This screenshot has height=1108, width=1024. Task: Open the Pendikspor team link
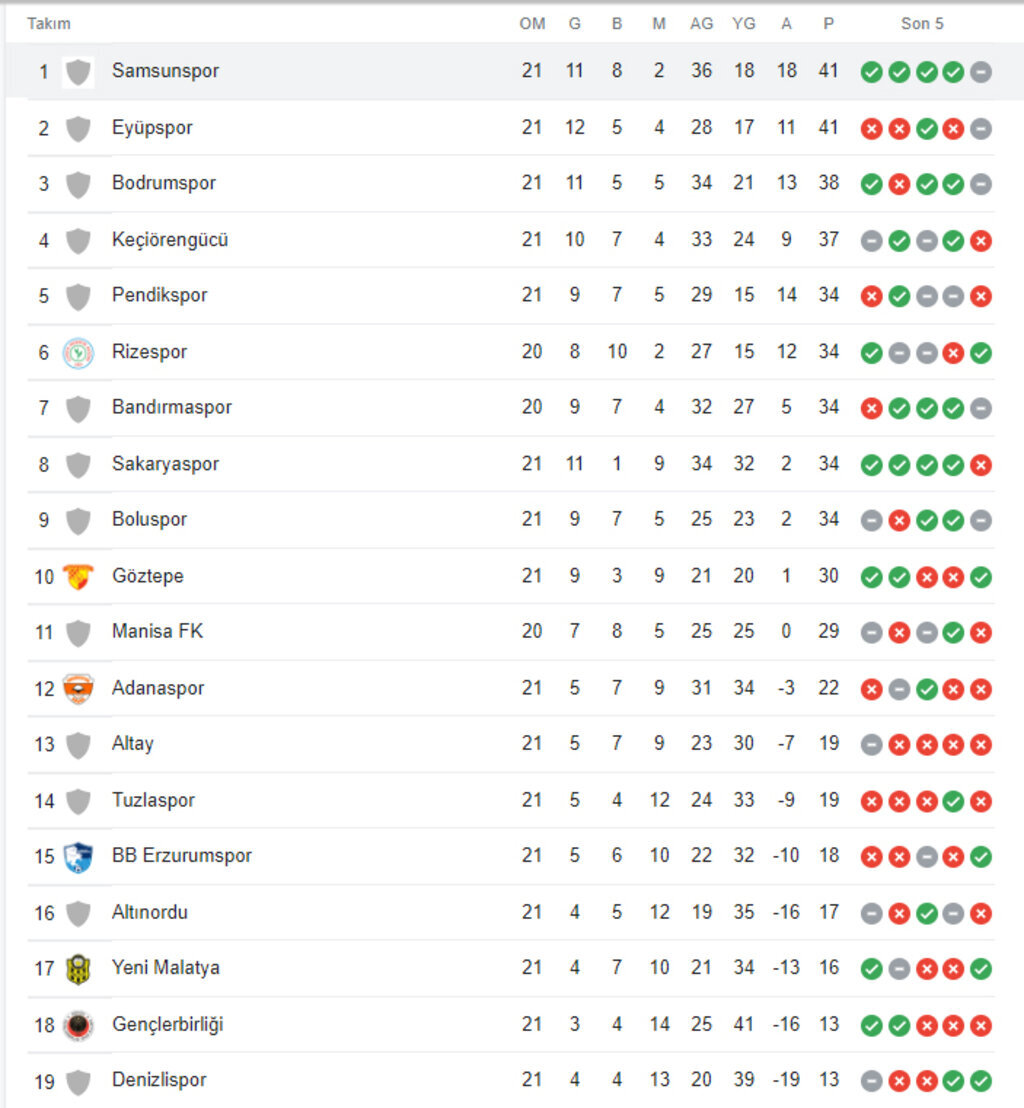[160, 295]
